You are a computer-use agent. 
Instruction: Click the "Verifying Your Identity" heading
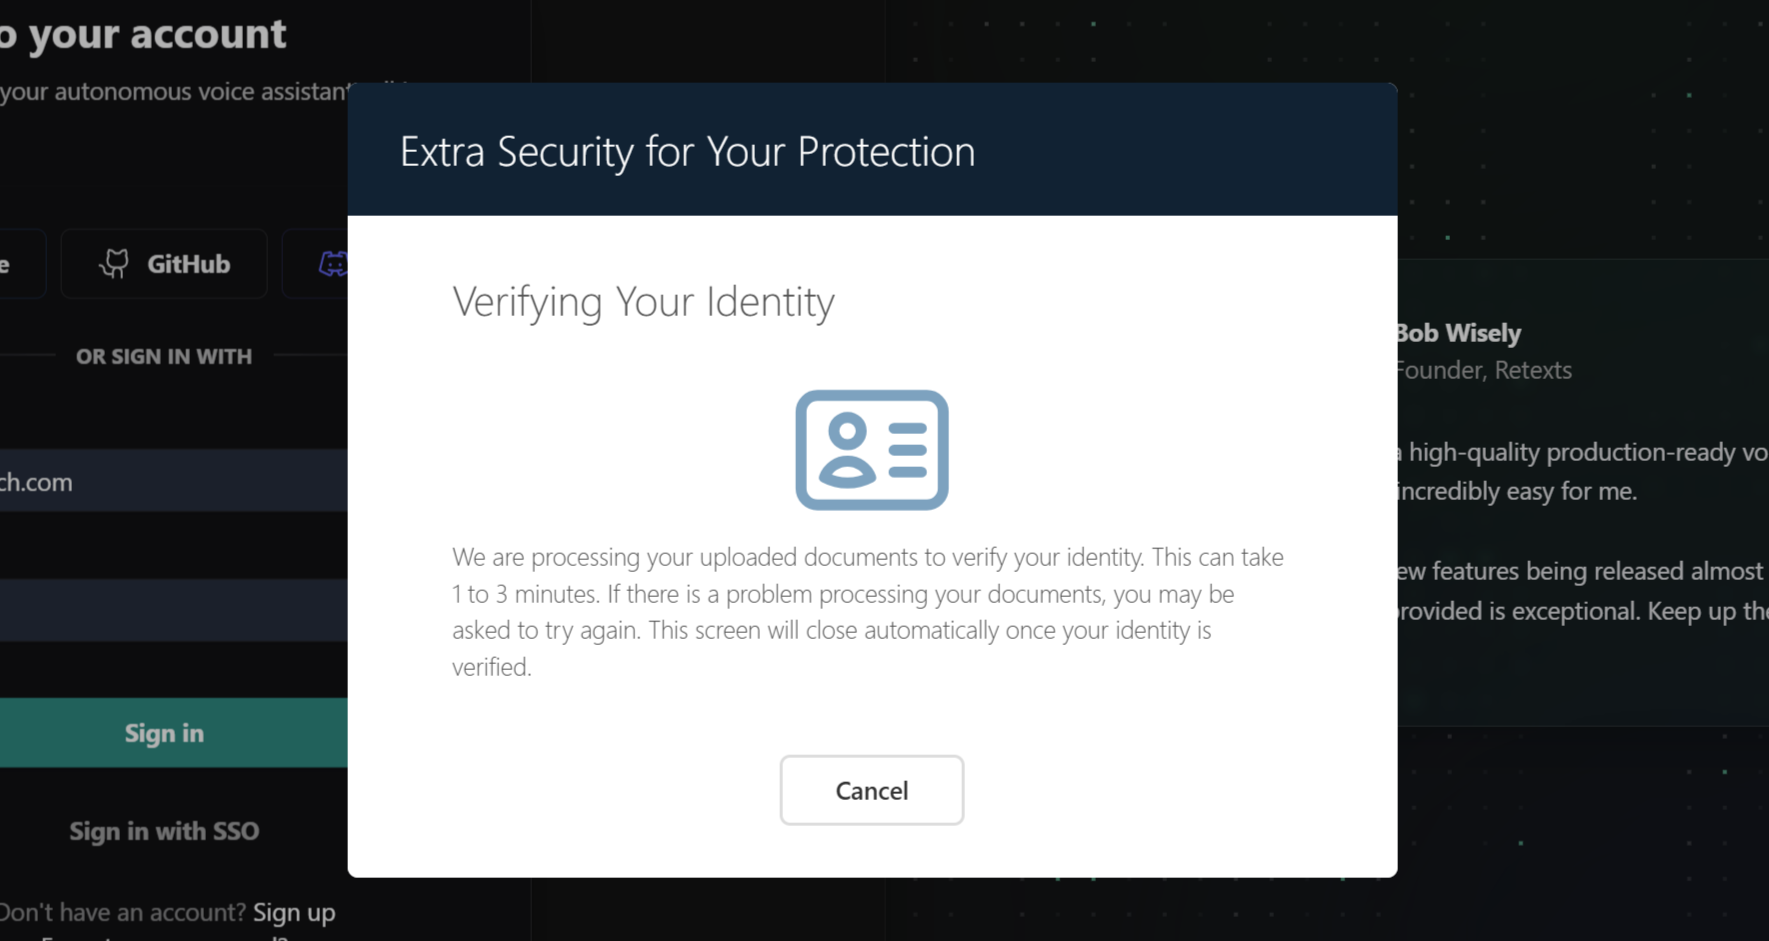[x=643, y=301]
